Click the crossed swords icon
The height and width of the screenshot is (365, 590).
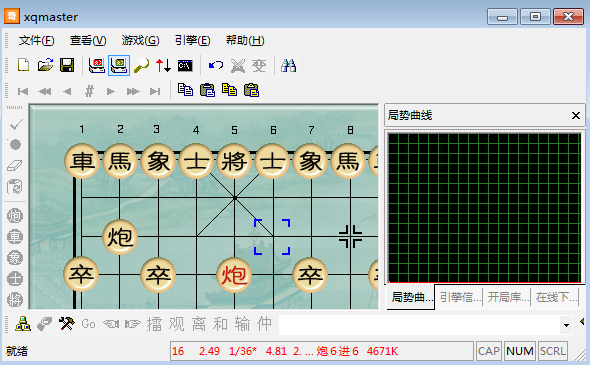pyautogui.click(x=237, y=65)
